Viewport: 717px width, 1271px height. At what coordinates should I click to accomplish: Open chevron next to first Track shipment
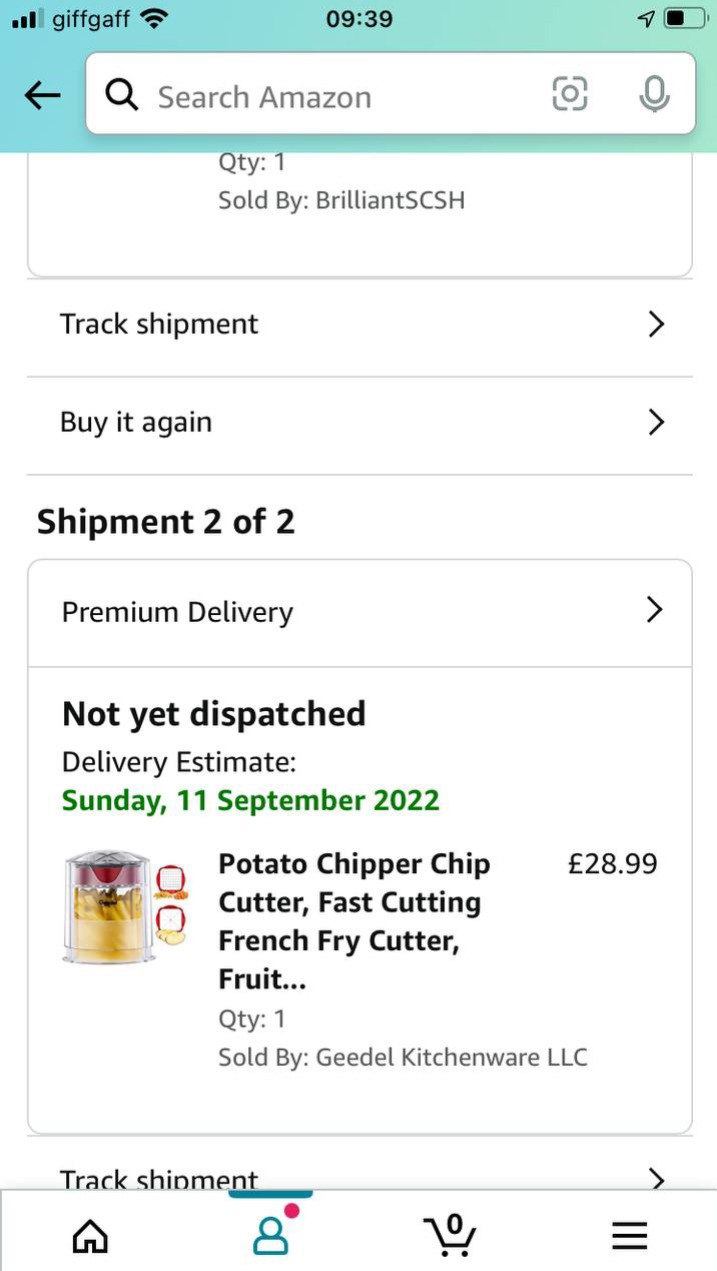point(656,324)
